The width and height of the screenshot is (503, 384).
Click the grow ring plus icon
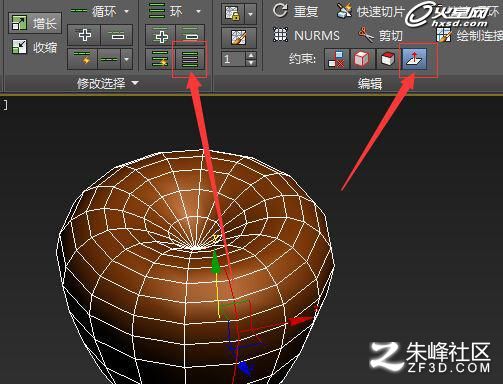click(x=161, y=35)
